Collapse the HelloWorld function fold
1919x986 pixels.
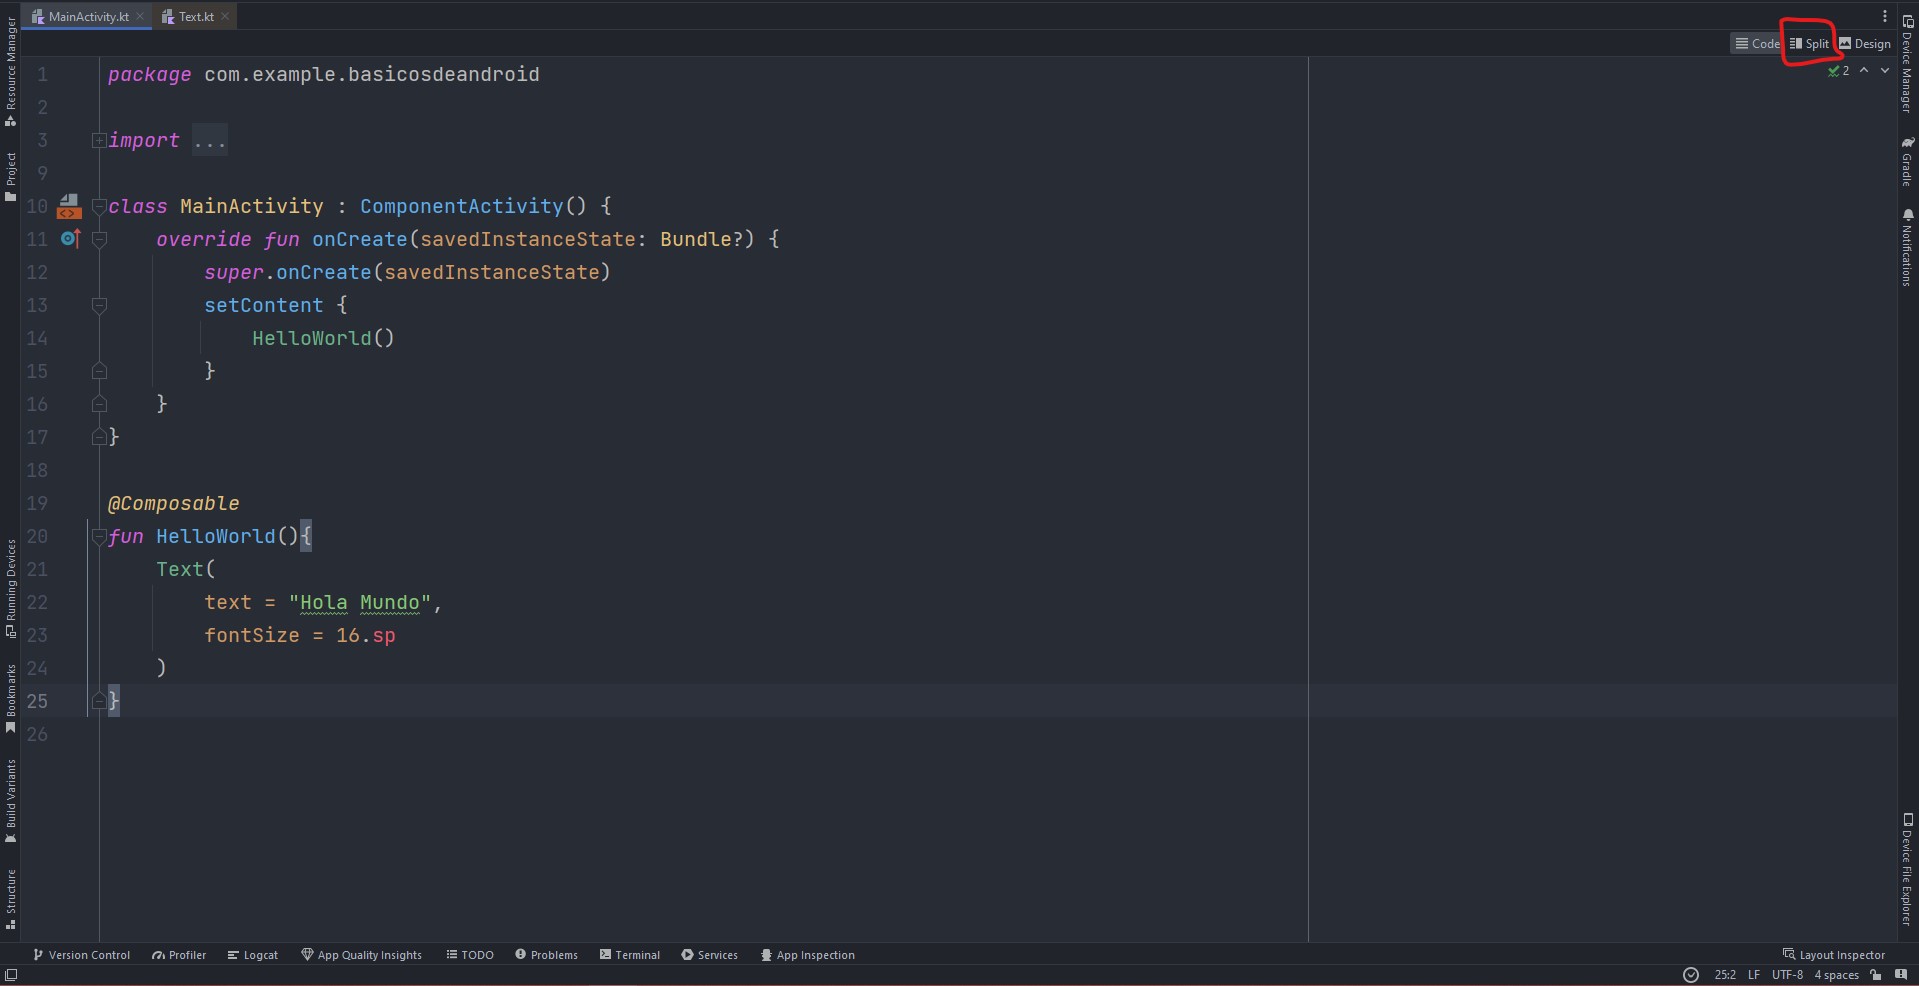click(99, 537)
